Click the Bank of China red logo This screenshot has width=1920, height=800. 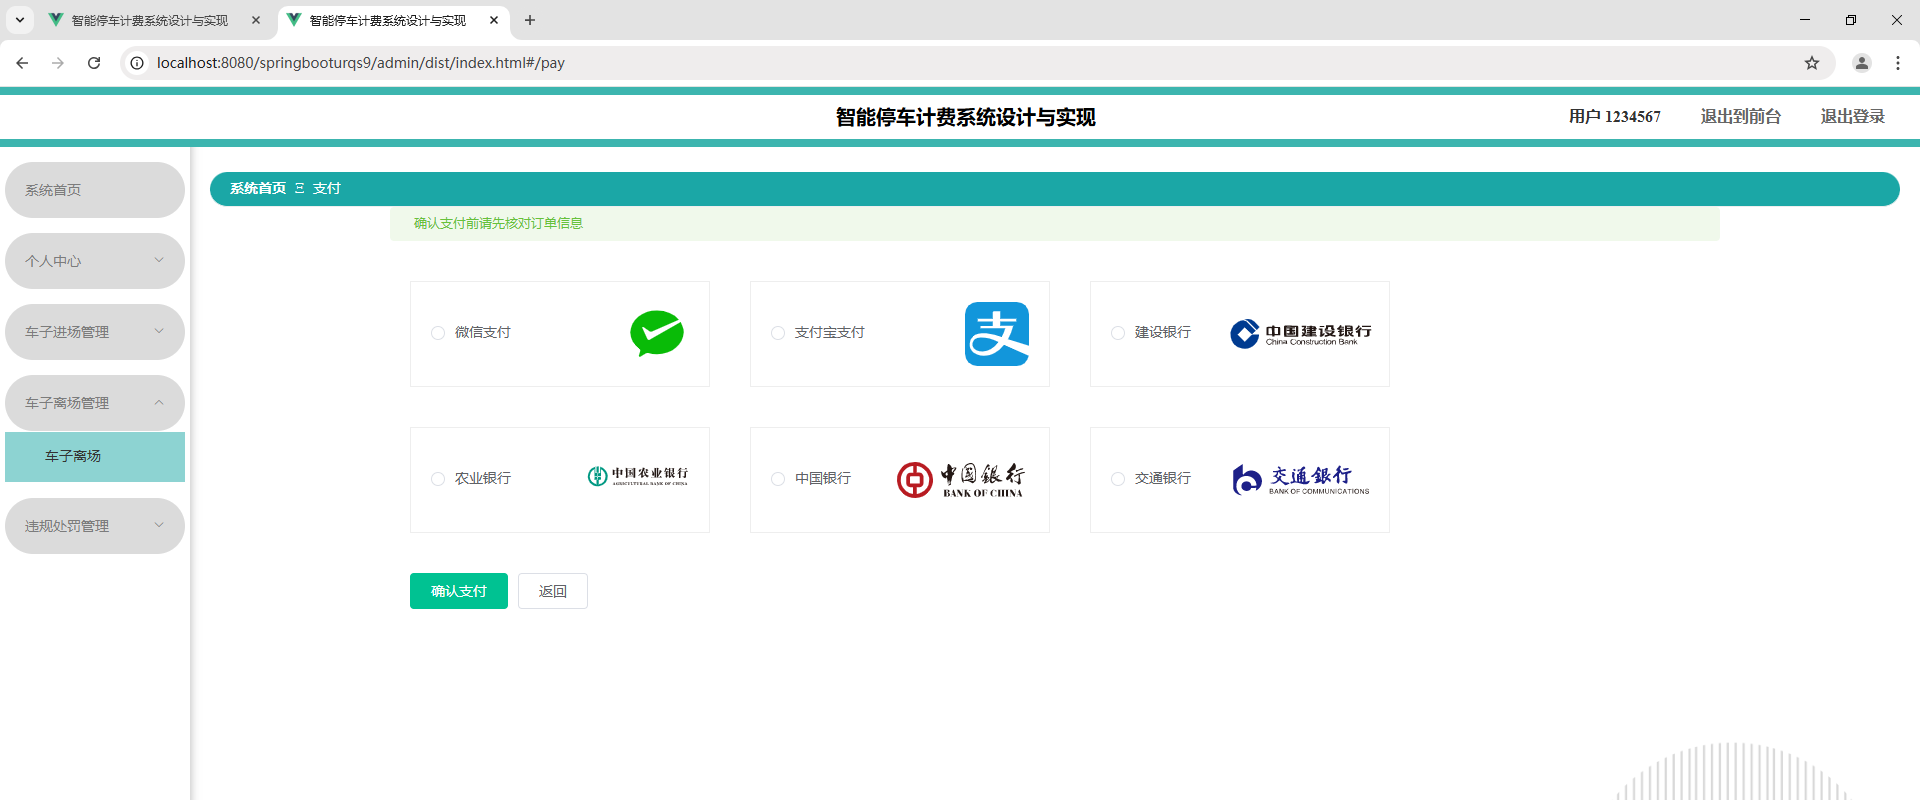point(960,480)
